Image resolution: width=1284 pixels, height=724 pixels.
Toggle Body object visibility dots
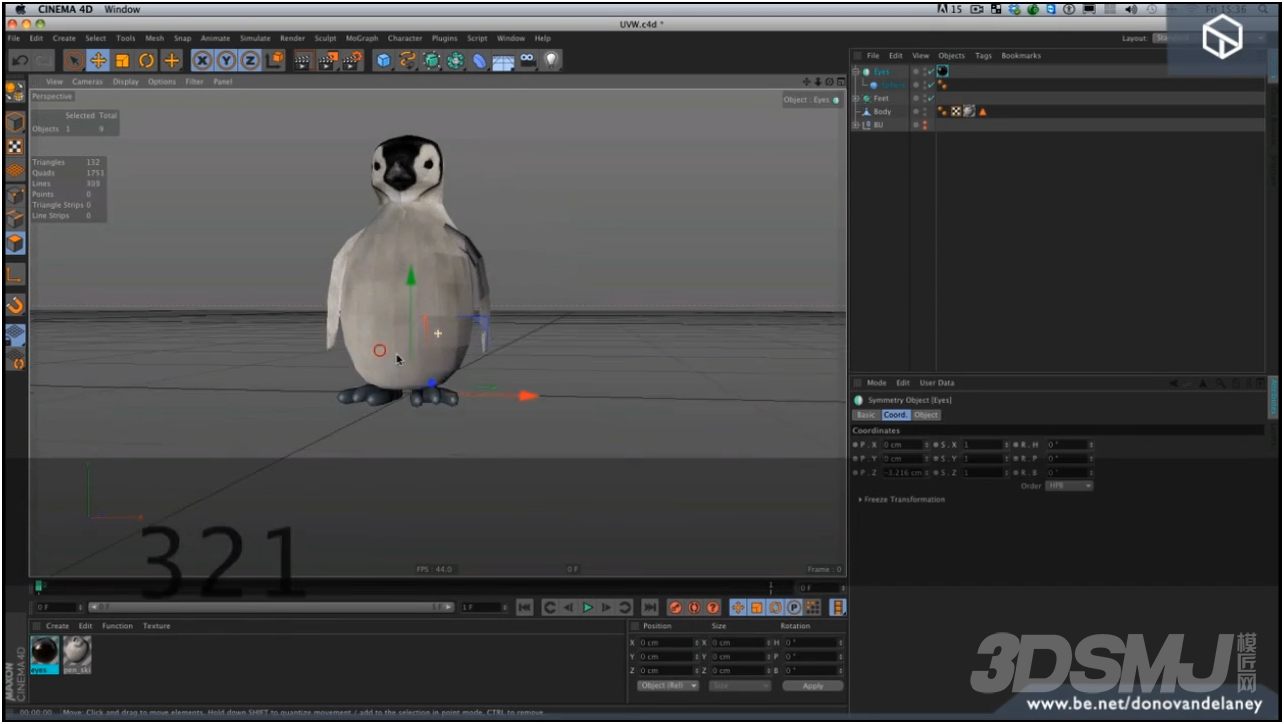coord(925,112)
